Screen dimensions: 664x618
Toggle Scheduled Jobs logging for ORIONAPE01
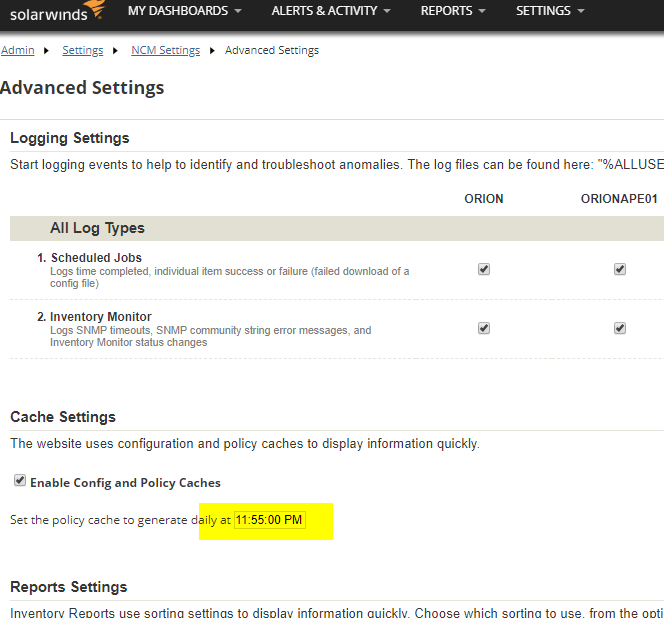[x=620, y=269]
